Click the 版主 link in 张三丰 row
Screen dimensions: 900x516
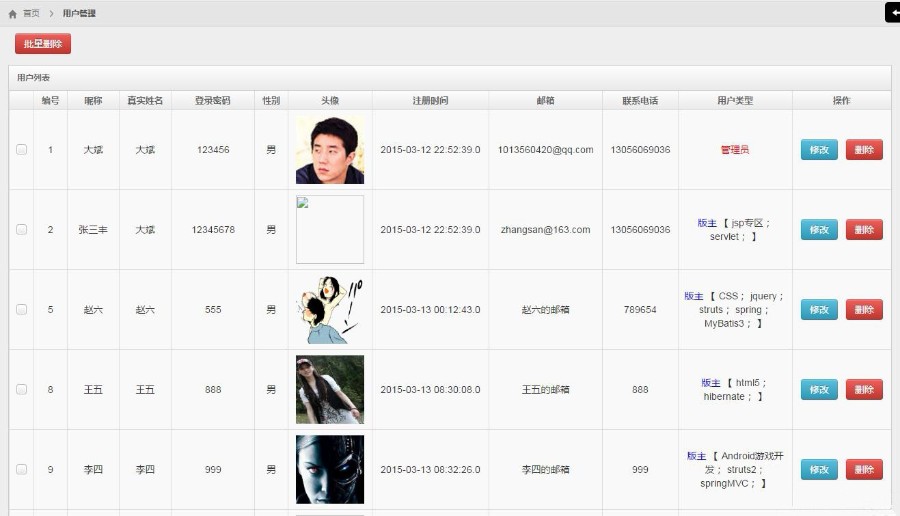(707, 223)
